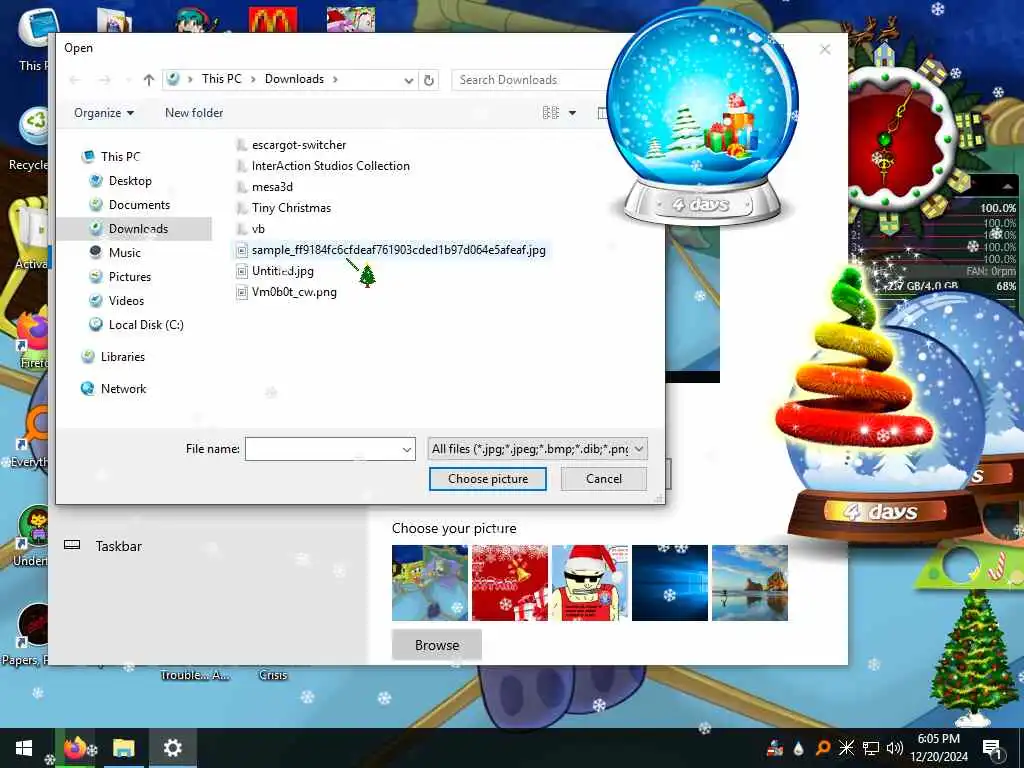The width and height of the screenshot is (1024, 768).
Task: Change the view layout icon
Action: (551, 113)
